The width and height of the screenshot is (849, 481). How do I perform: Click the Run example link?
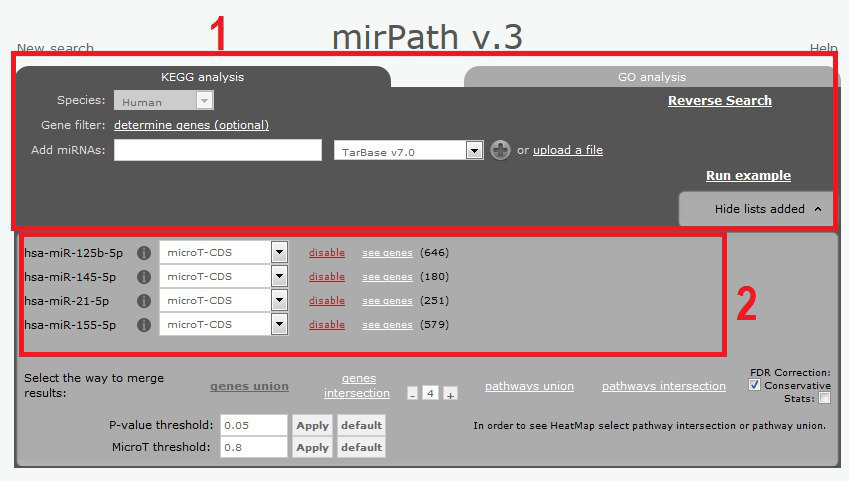(x=747, y=175)
